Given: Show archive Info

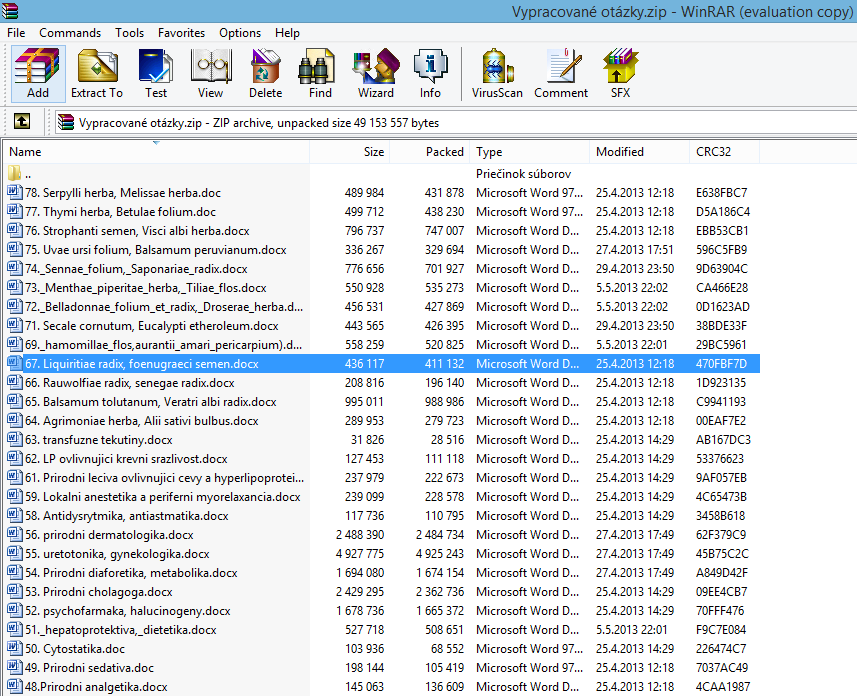Looking at the screenshot, I should point(430,74).
